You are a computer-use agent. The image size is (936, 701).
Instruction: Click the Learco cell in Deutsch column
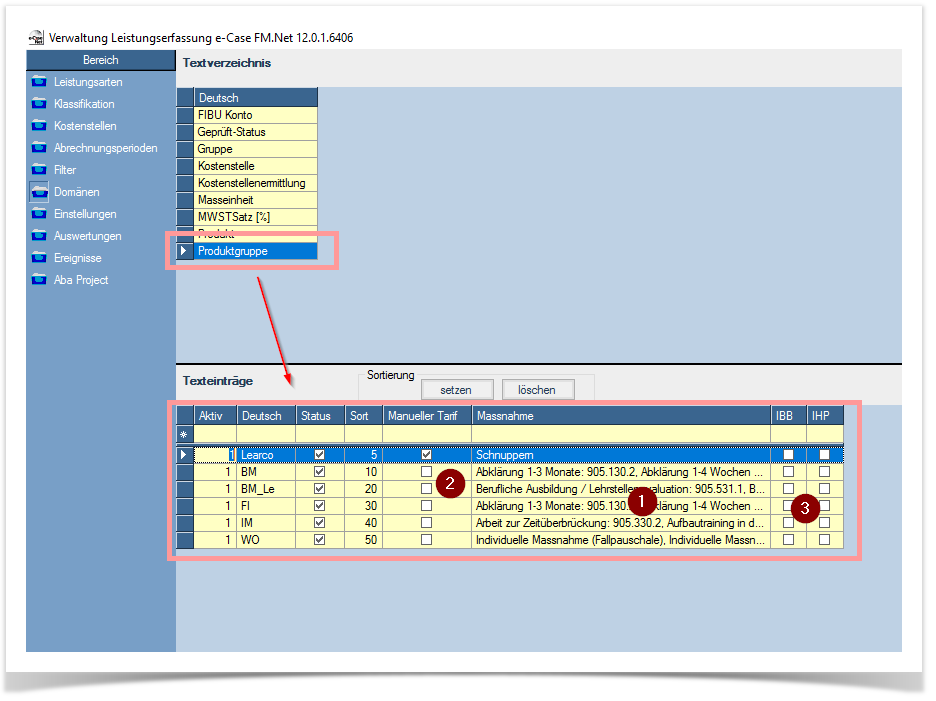(266, 455)
